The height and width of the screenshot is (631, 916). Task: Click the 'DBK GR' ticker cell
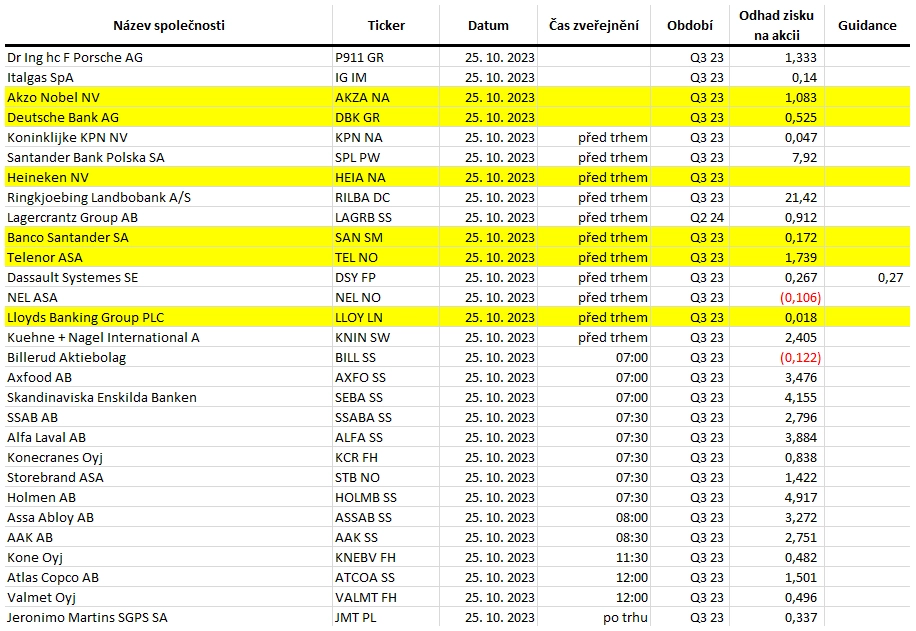pos(386,117)
